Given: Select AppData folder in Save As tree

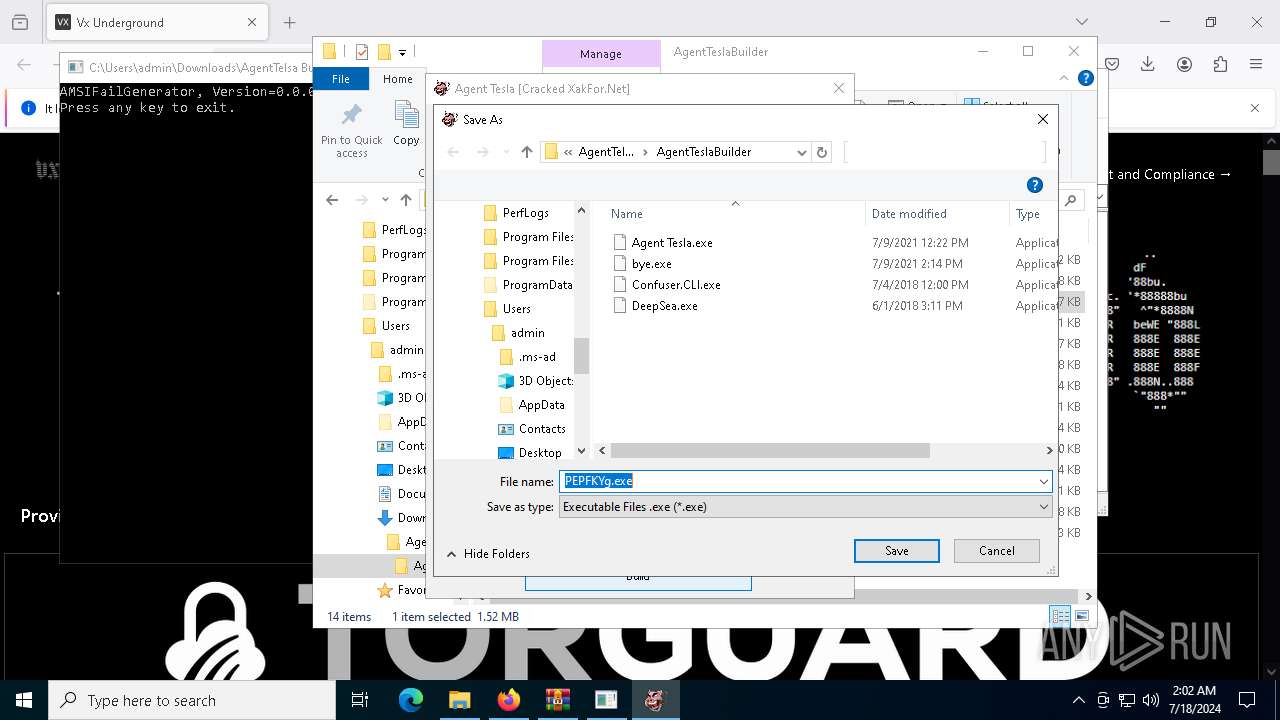Looking at the screenshot, I should (x=541, y=405).
